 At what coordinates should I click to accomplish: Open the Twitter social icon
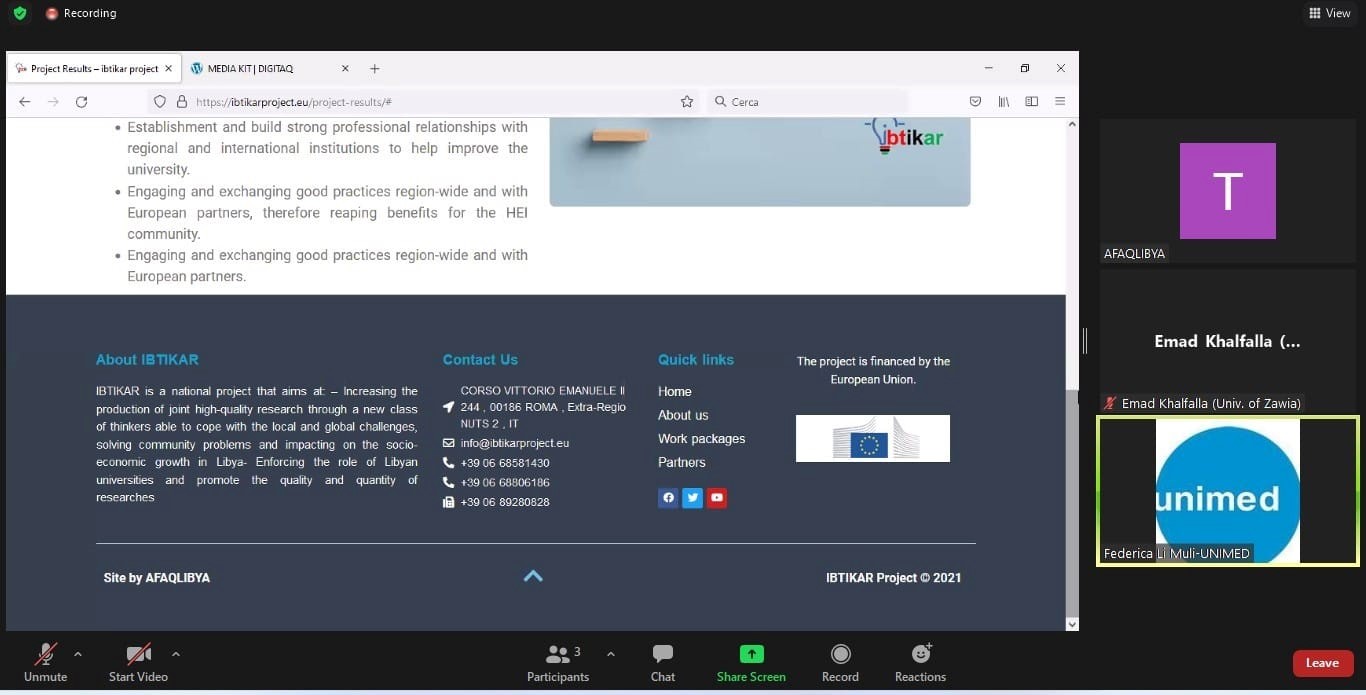point(692,498)
